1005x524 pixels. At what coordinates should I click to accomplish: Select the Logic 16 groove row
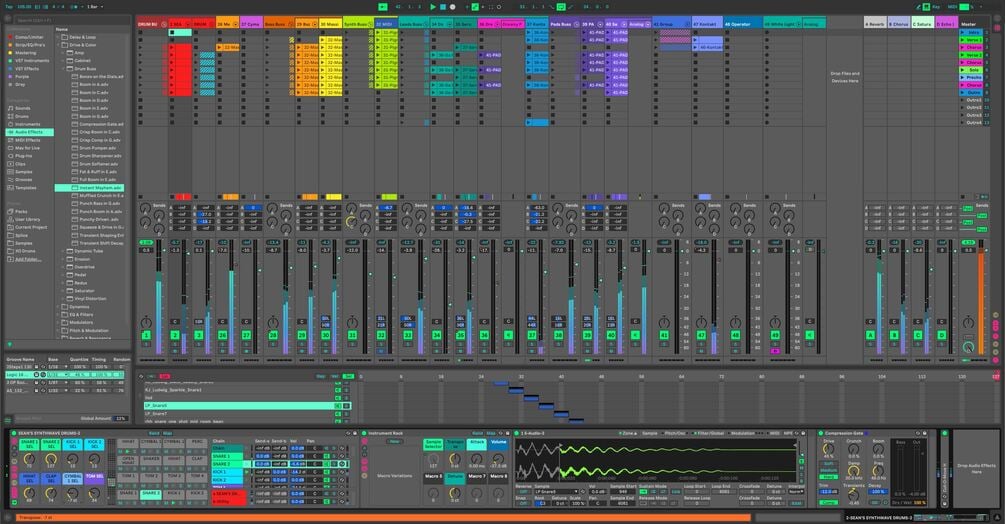[x=65, y=375]
